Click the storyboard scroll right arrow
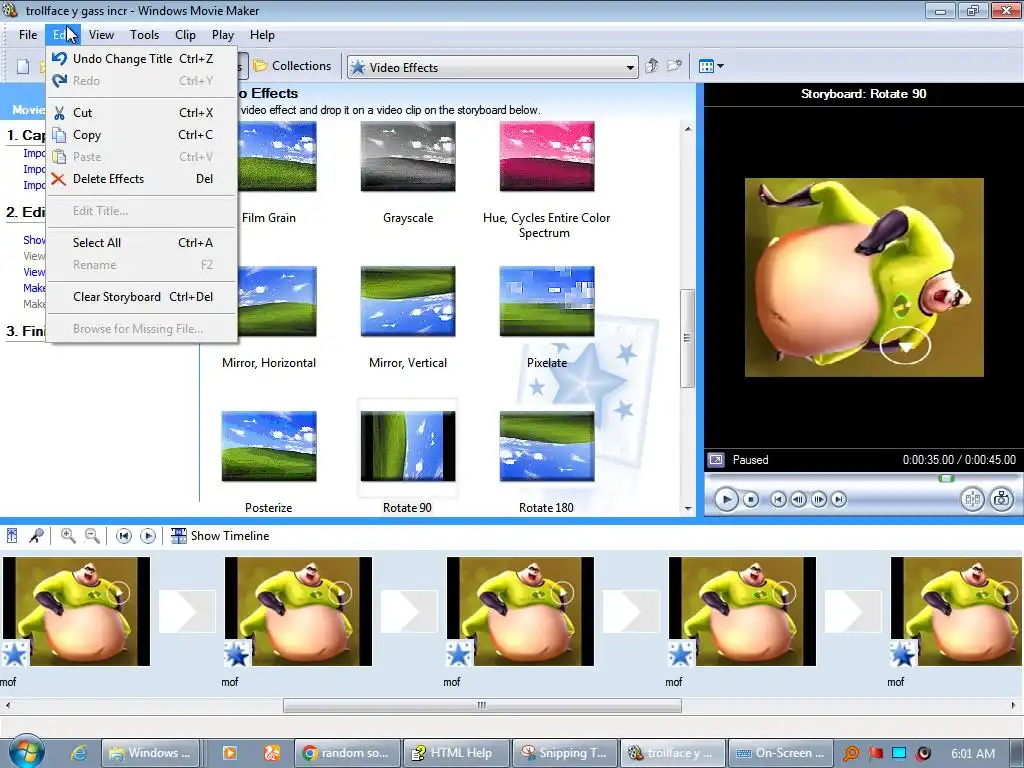 (x=1014, y=706)
